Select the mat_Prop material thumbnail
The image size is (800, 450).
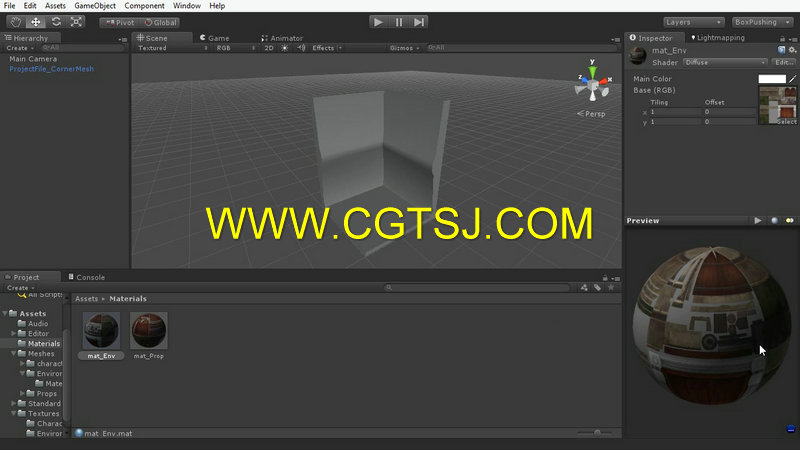pos(148,331)
